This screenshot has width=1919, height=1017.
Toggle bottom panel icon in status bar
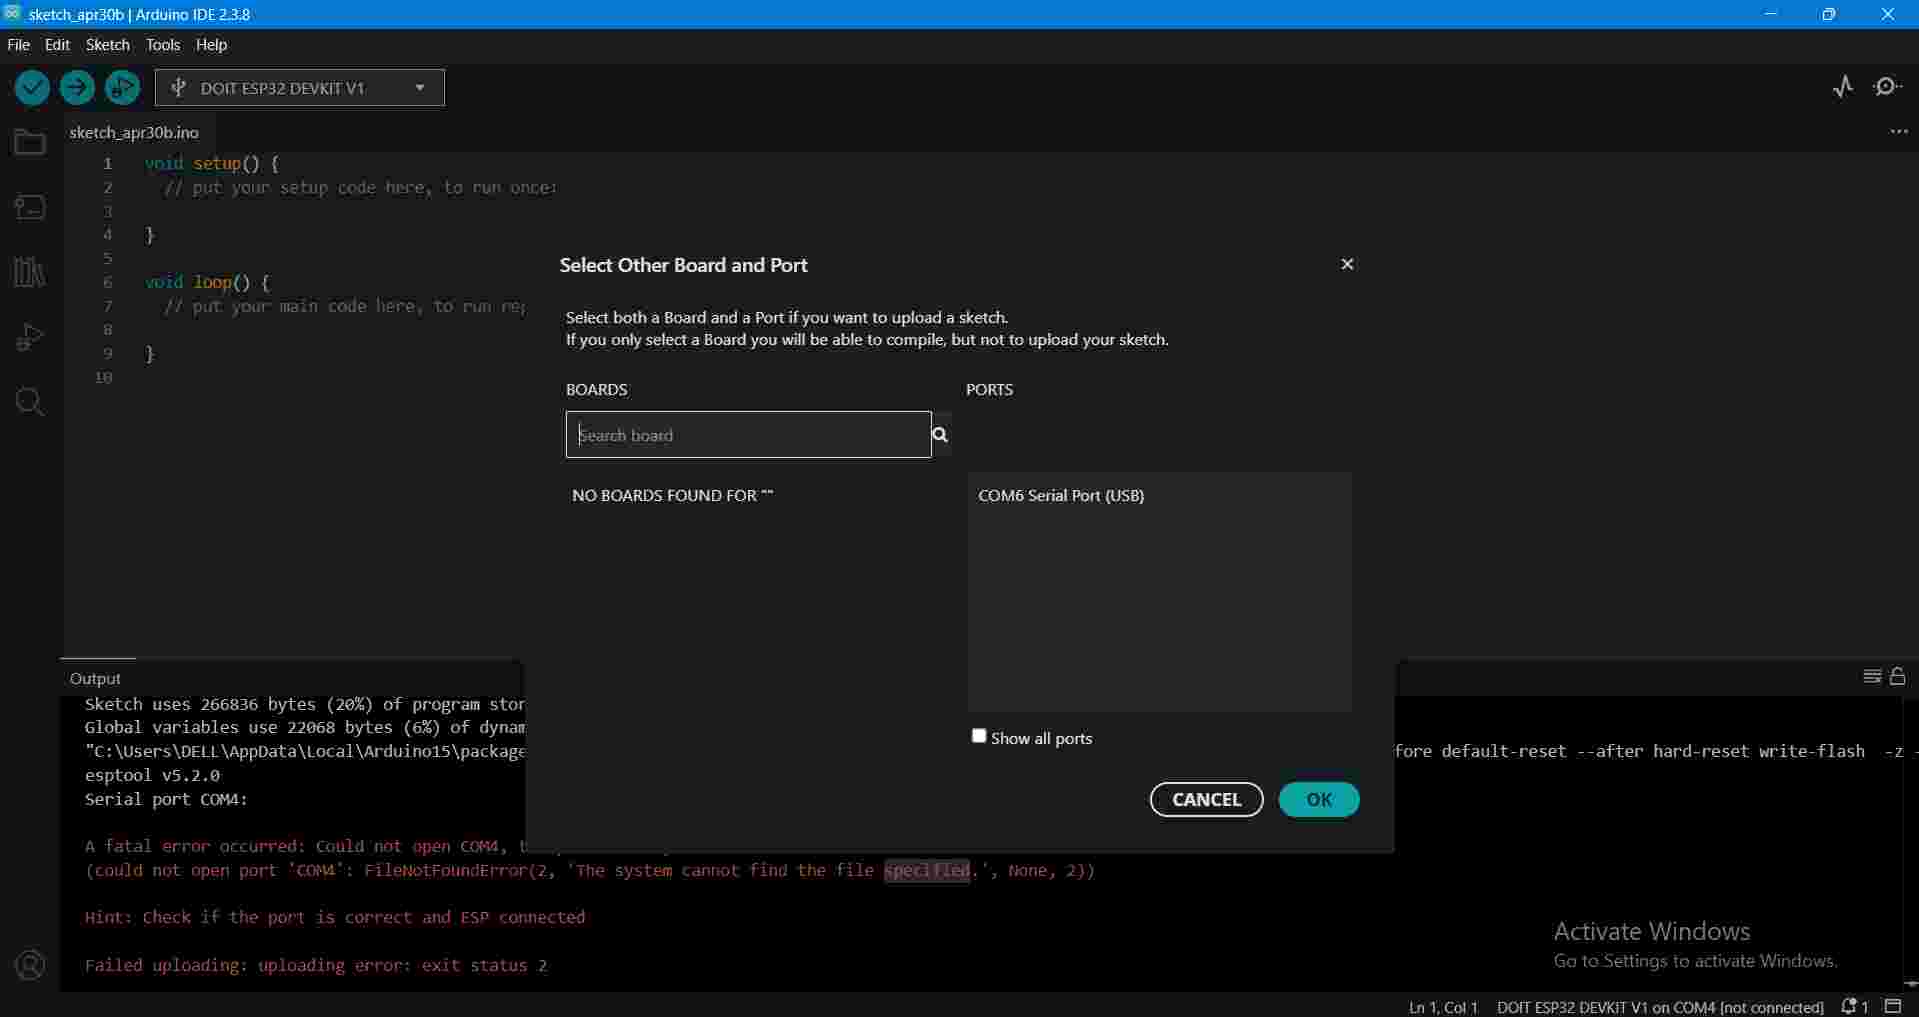click(1893, 1006)
